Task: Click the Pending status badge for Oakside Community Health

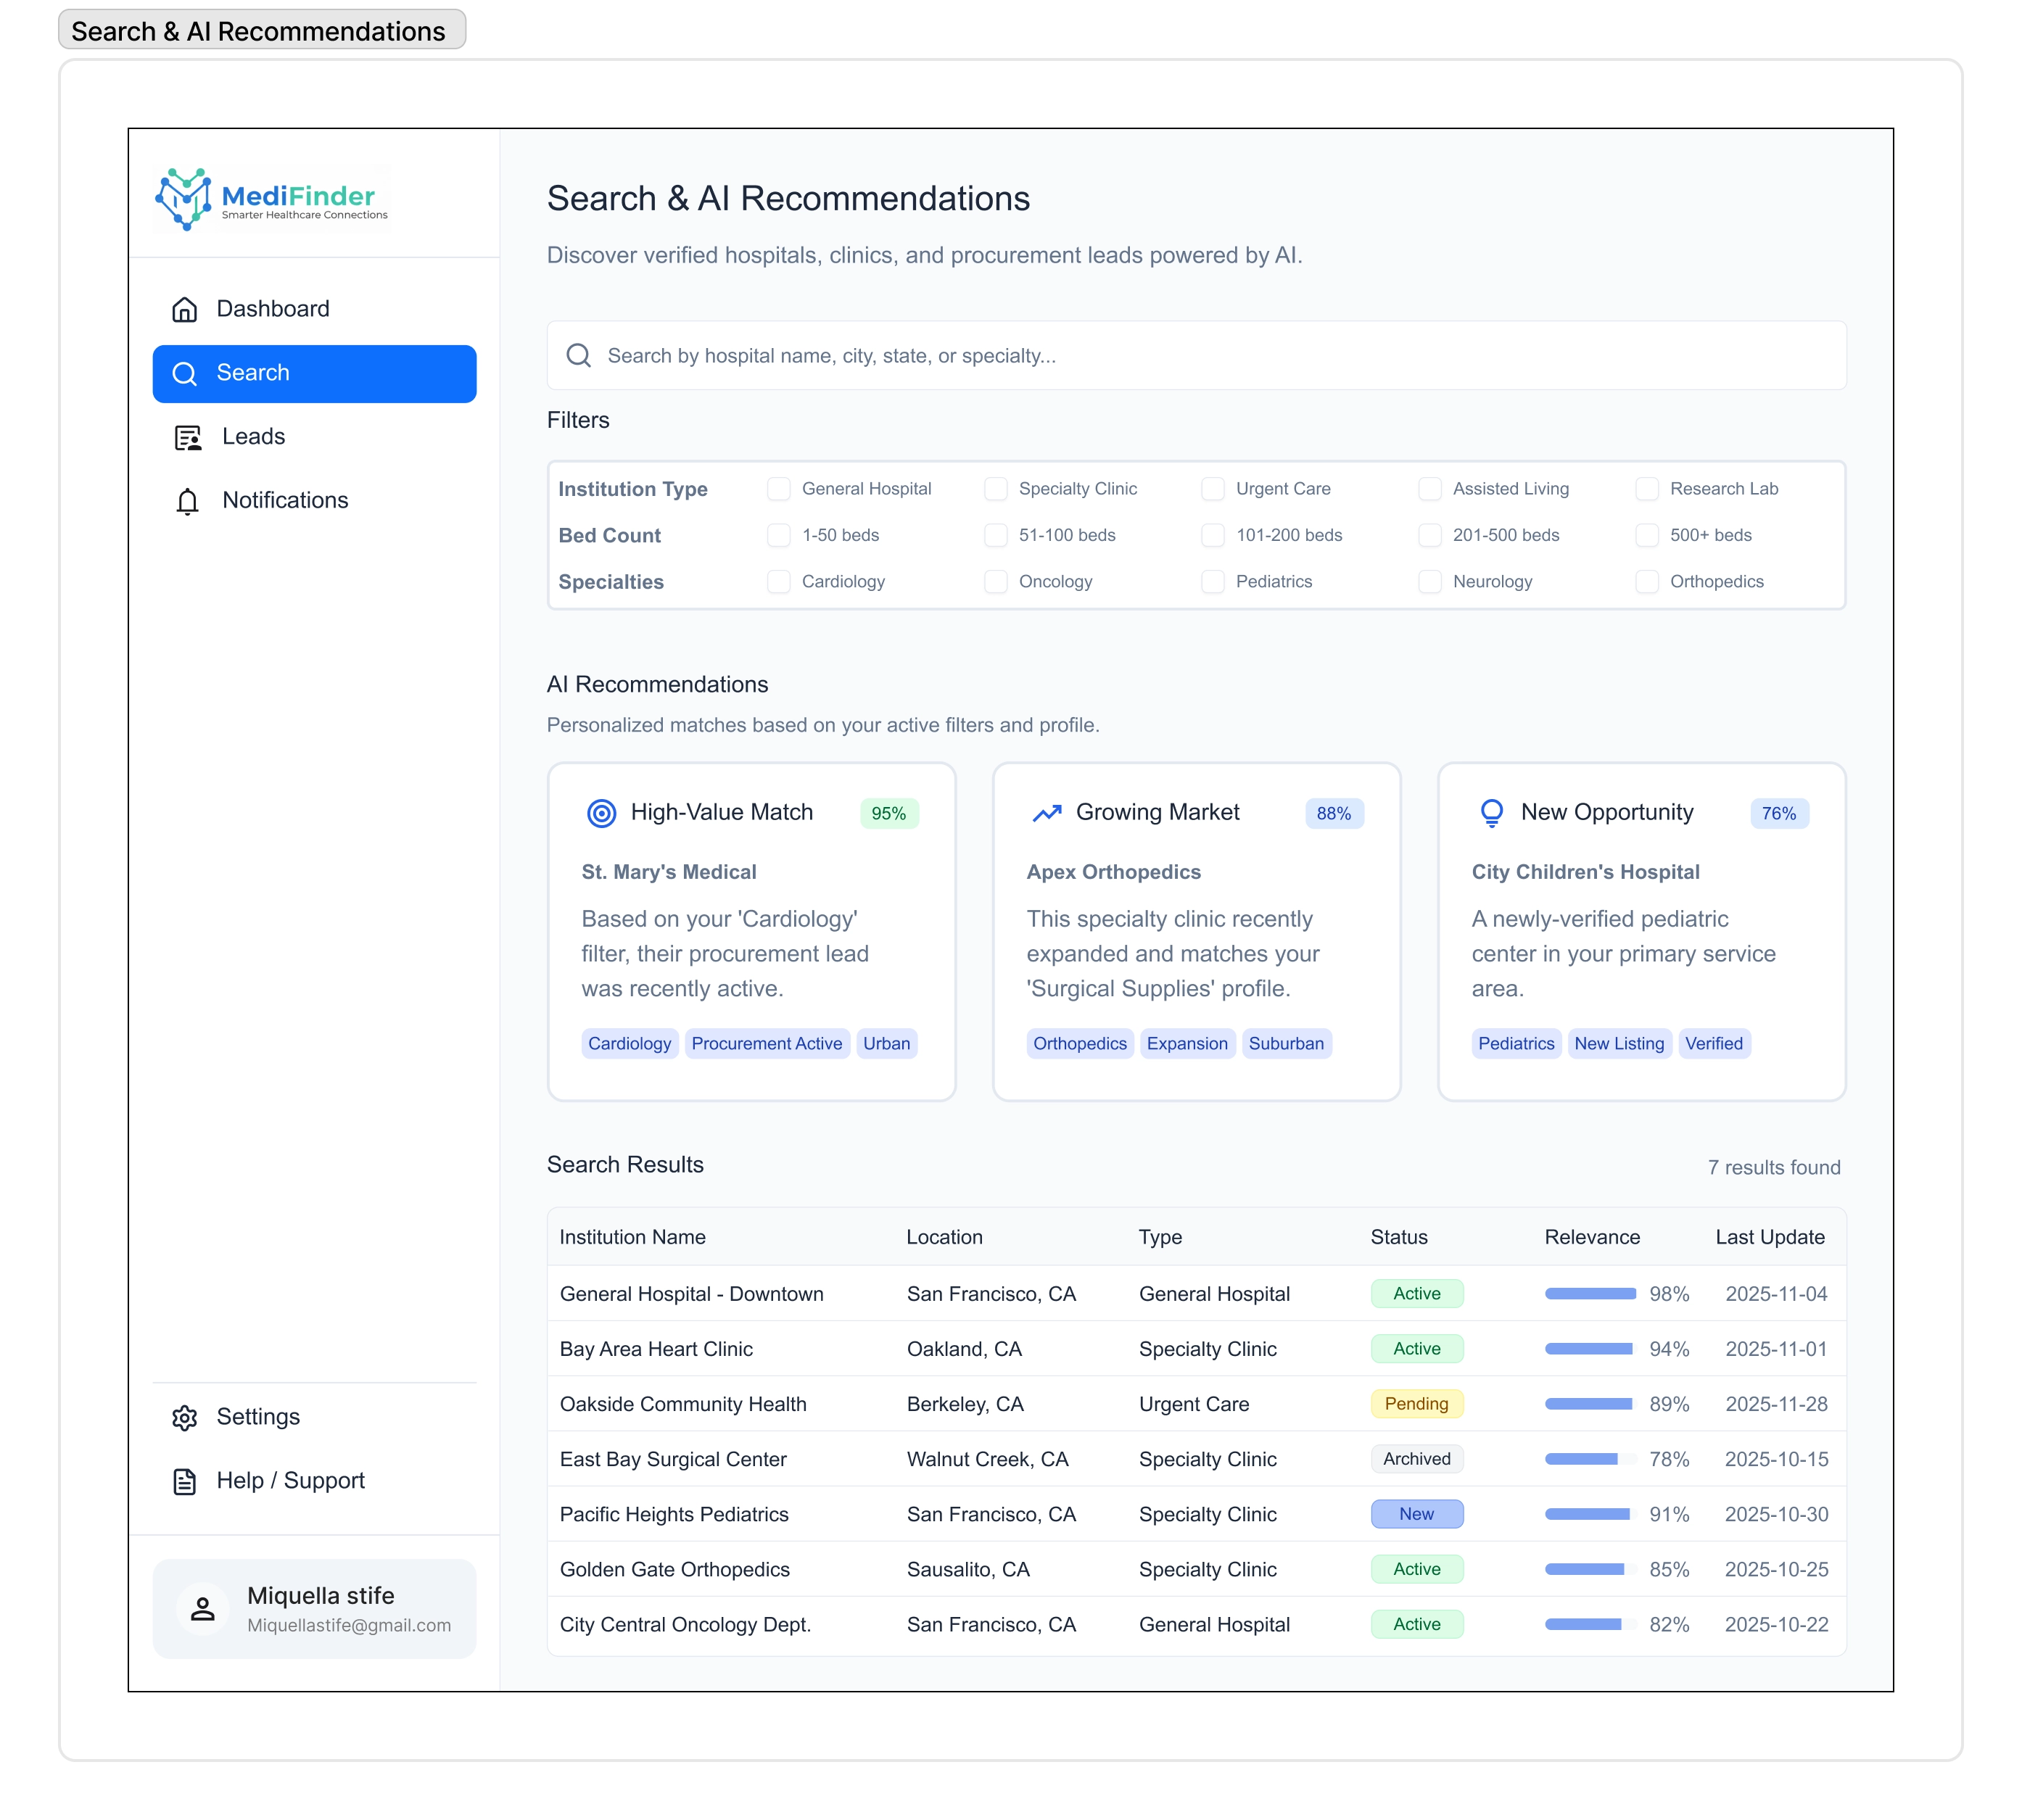Action: pos(1416,1403)
